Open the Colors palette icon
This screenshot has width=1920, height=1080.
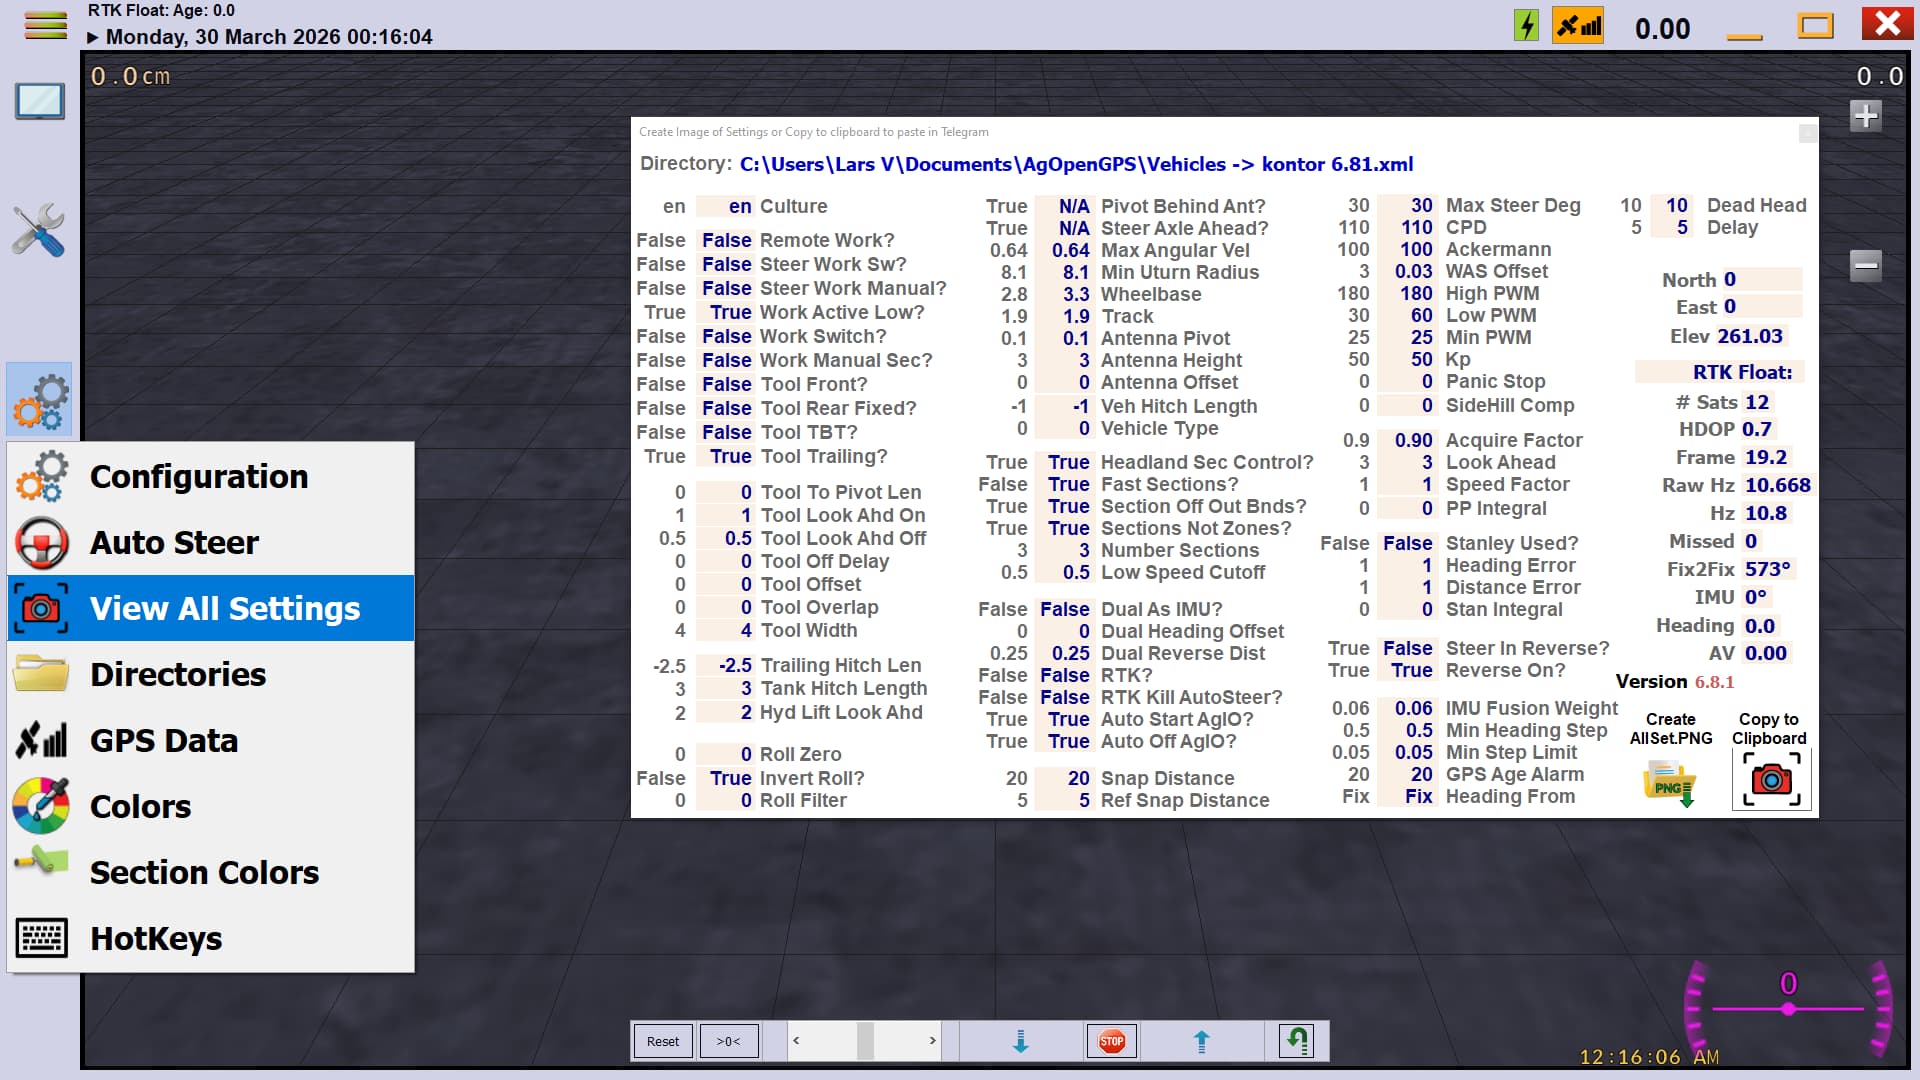tap(41, 806)
